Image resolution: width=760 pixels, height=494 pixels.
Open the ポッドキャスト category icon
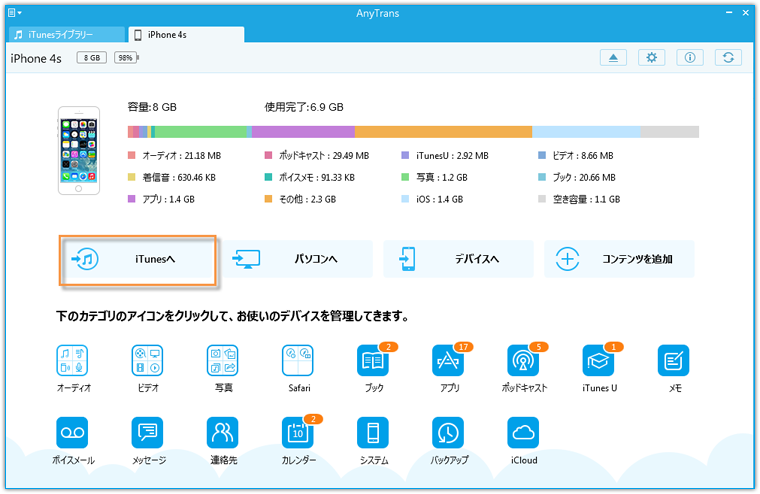point(523,361)
